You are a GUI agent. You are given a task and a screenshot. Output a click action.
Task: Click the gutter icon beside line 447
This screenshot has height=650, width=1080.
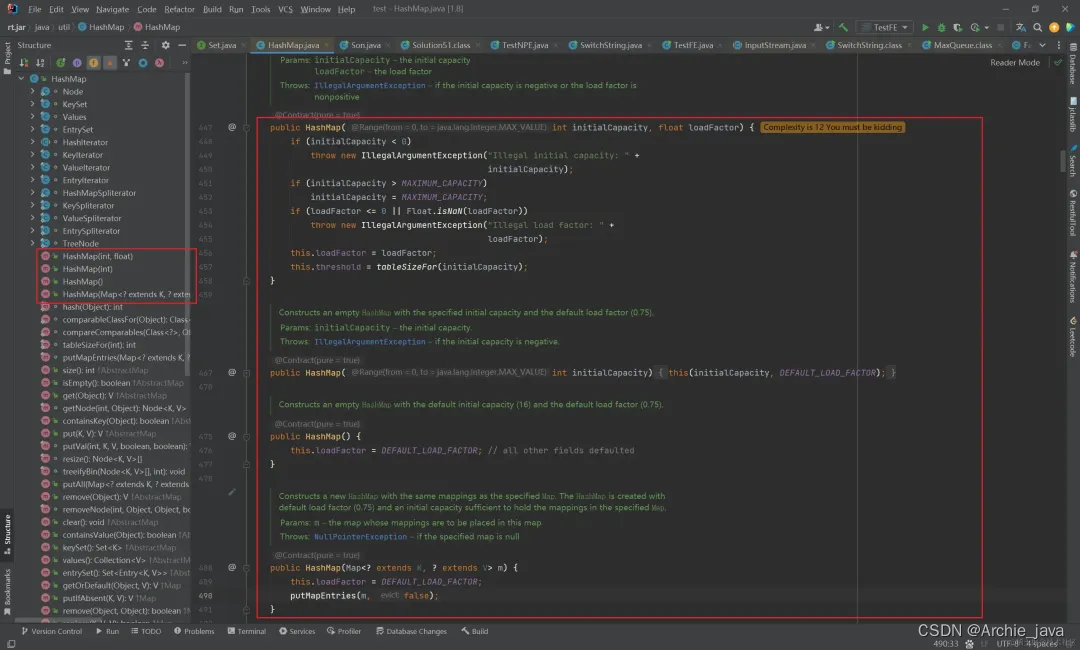pyautogui.click(x=232, y=127)
